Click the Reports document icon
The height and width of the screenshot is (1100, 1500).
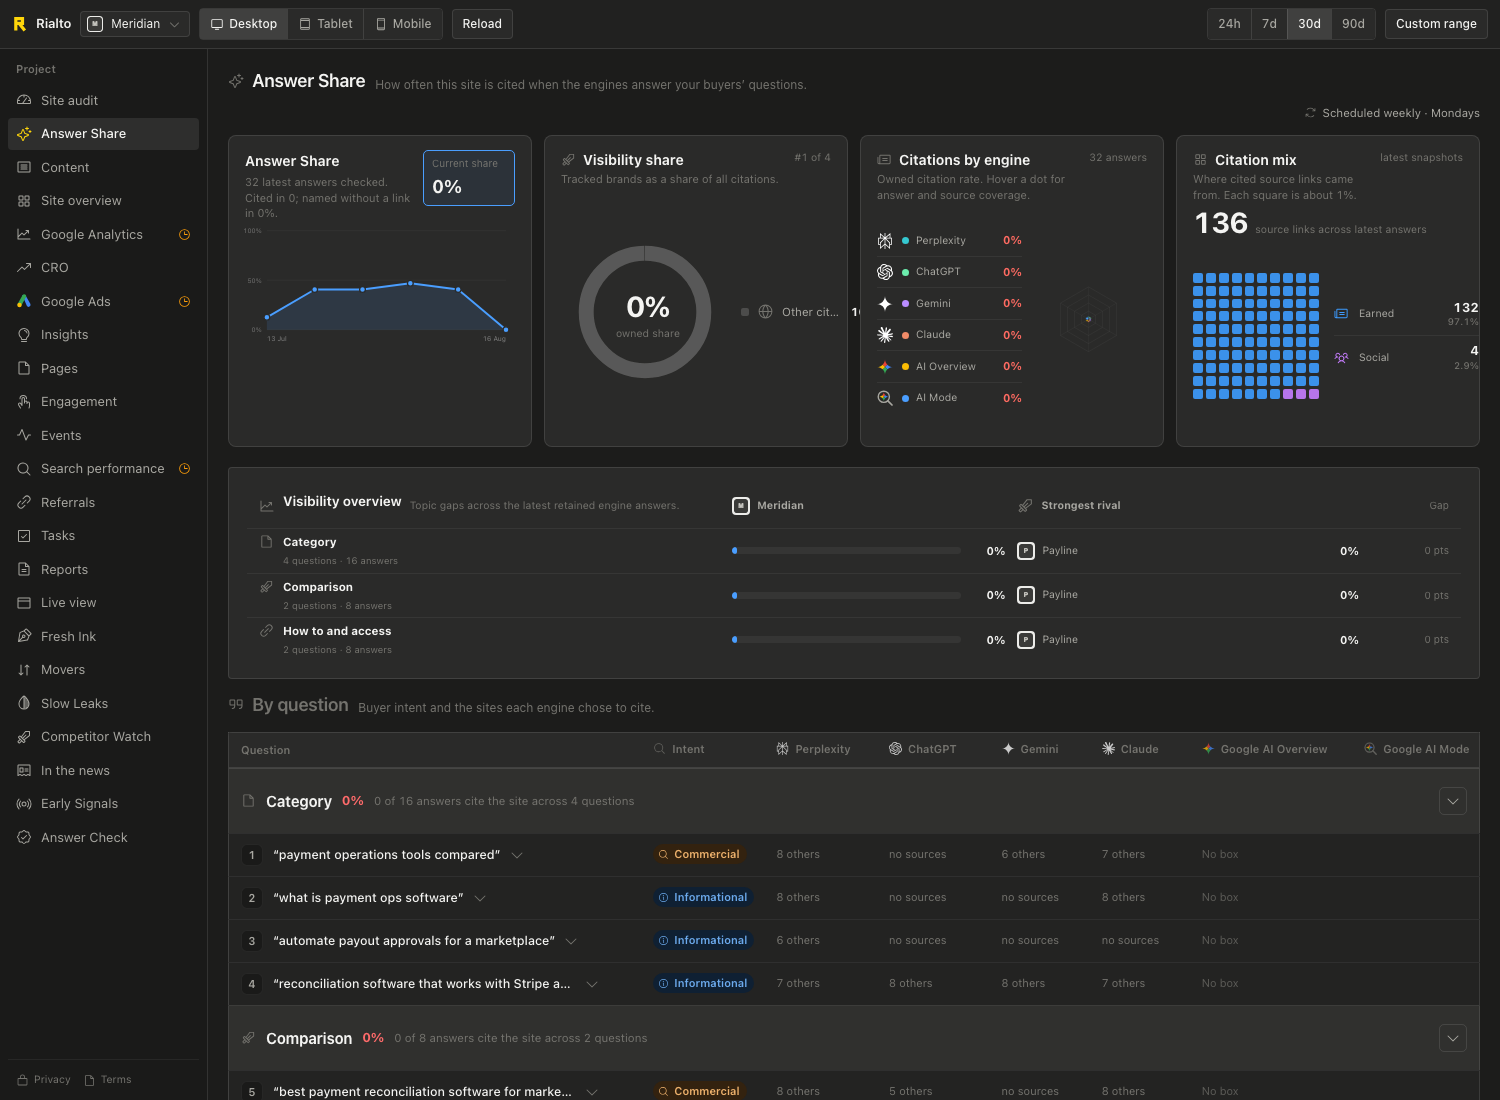(24, 569)
